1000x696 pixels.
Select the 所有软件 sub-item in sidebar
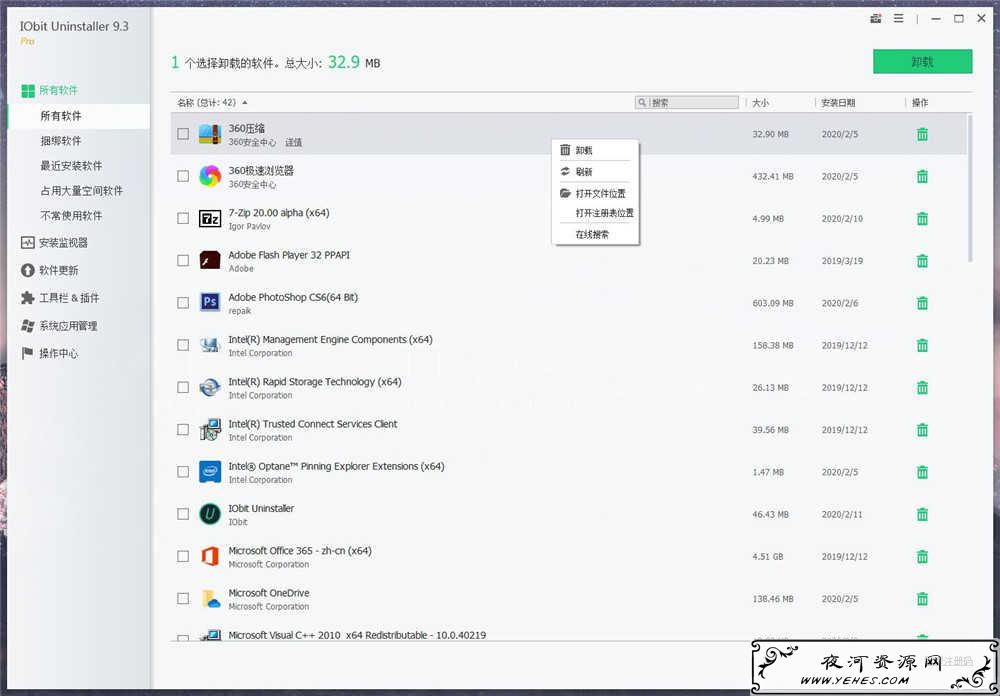tap(79, 116)
